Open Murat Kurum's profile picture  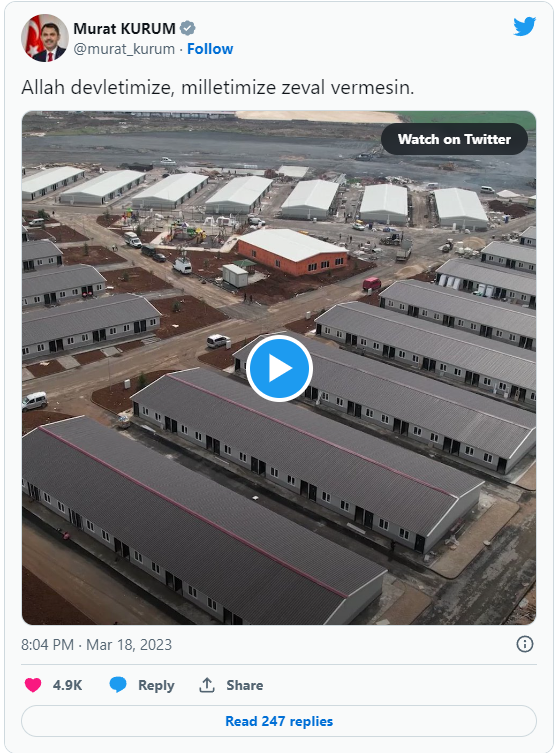click(x=45, y=38)
